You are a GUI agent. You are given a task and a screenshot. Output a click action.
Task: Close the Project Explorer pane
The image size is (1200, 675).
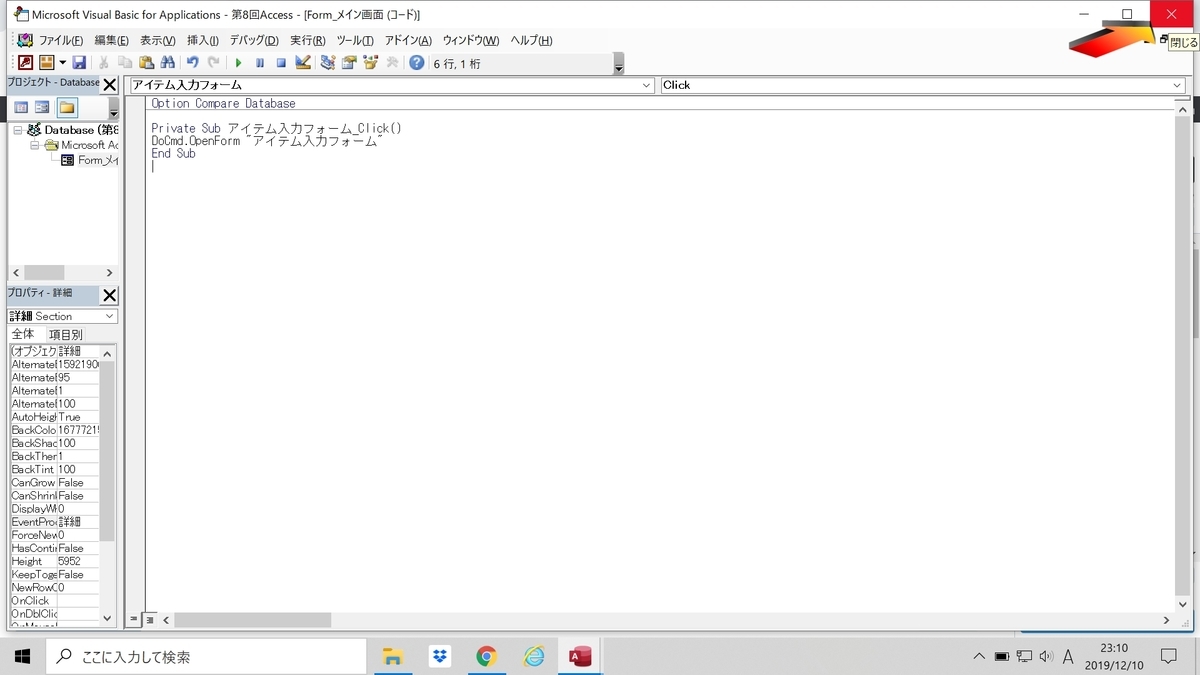(110, 84)
